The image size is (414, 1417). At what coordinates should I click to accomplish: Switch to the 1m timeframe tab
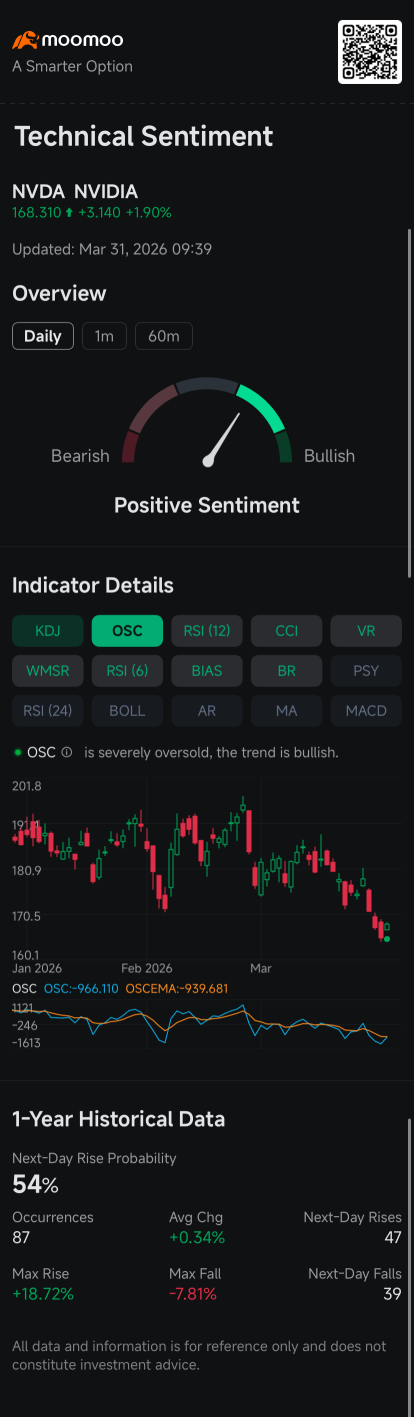(x=104, y=336)
